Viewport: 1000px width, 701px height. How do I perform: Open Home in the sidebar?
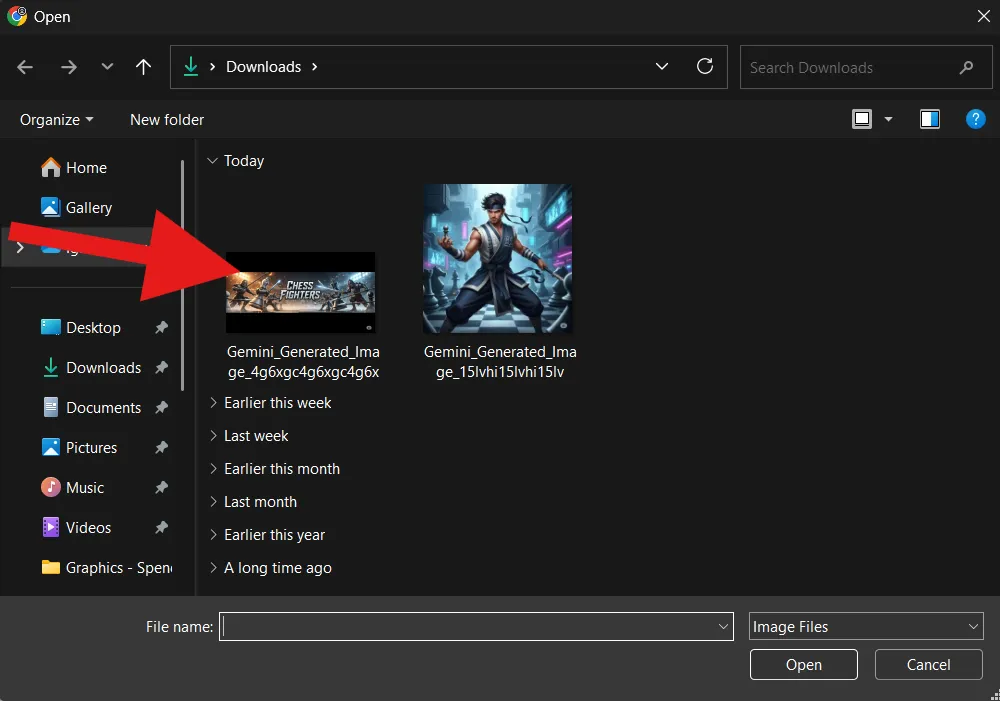pyautogui.click(x=86, y=168)
